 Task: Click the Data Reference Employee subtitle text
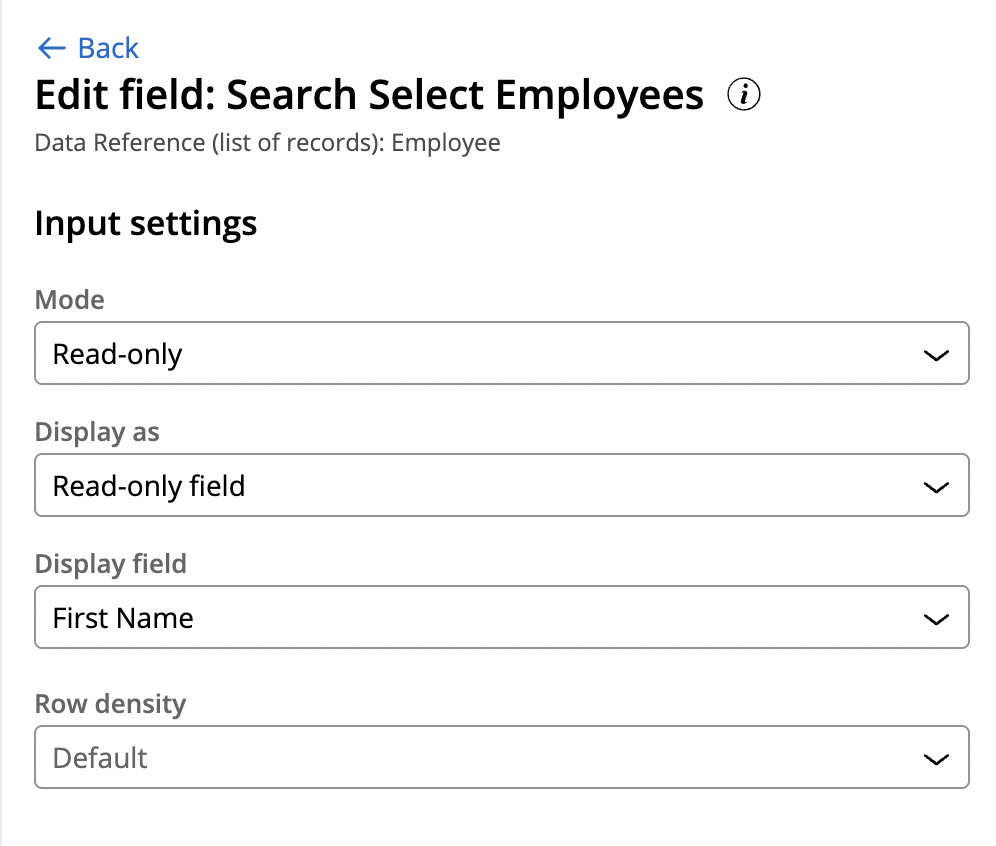267,143
